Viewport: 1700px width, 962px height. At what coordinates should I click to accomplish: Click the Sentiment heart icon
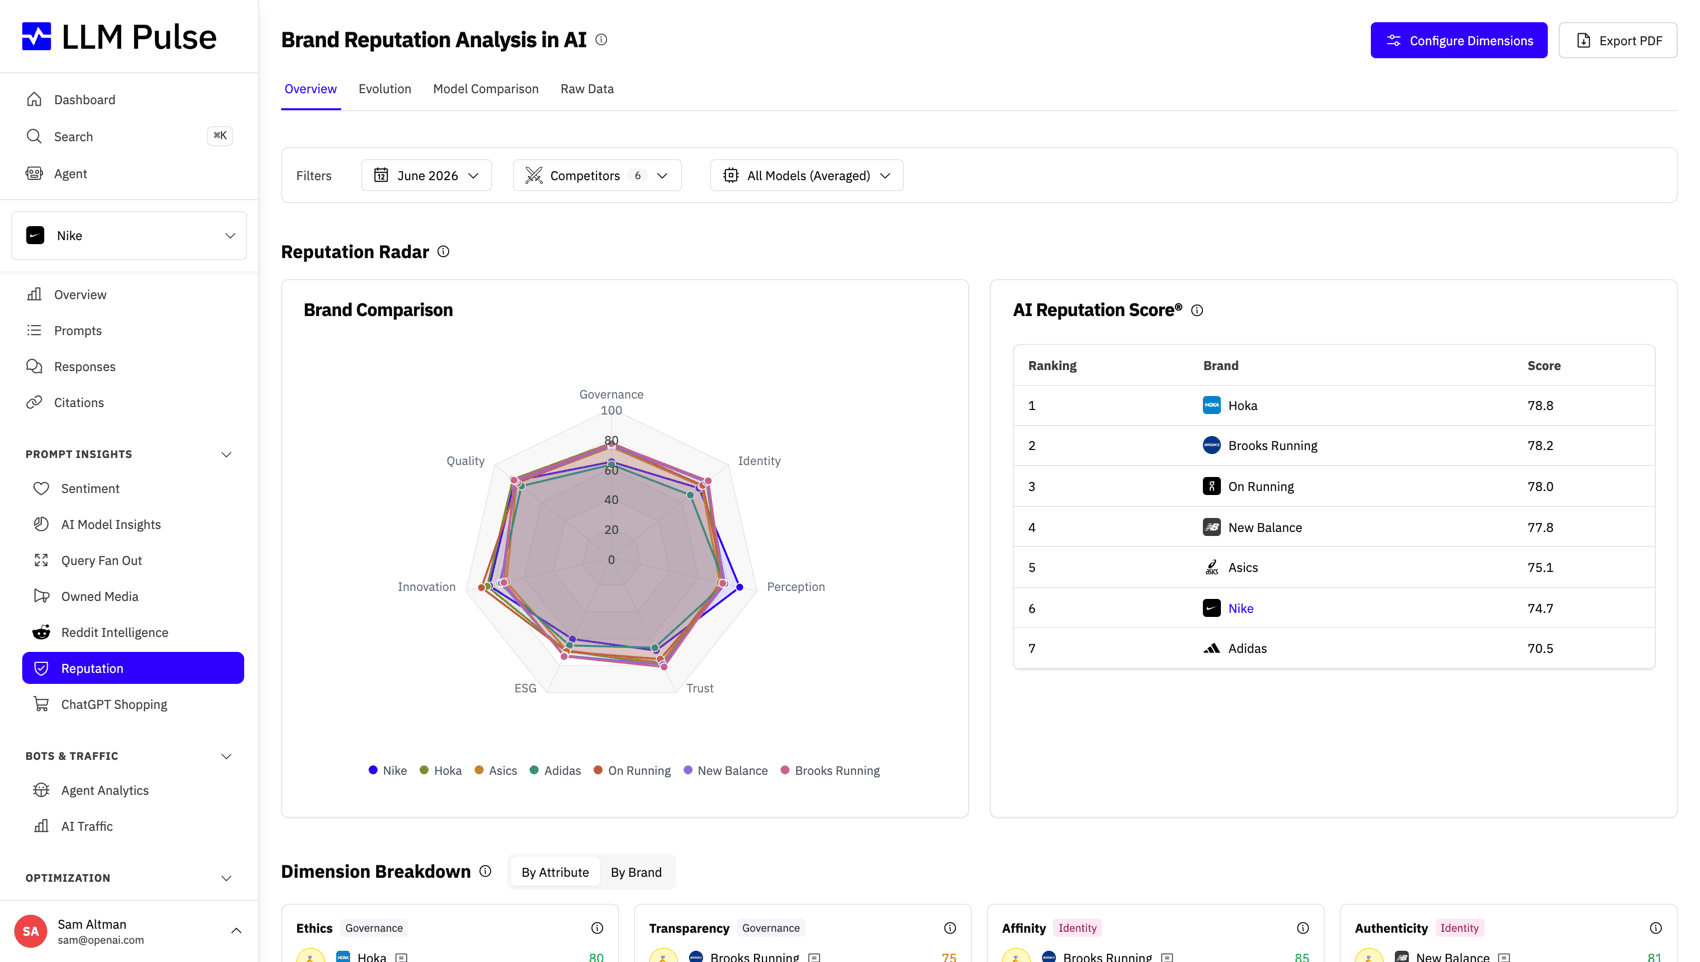pos(41,488)
